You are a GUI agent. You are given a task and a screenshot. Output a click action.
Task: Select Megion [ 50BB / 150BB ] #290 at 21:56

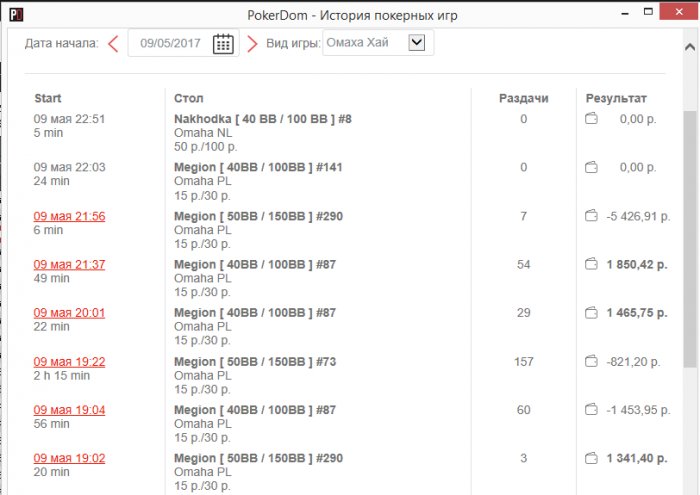coord(258,216)
